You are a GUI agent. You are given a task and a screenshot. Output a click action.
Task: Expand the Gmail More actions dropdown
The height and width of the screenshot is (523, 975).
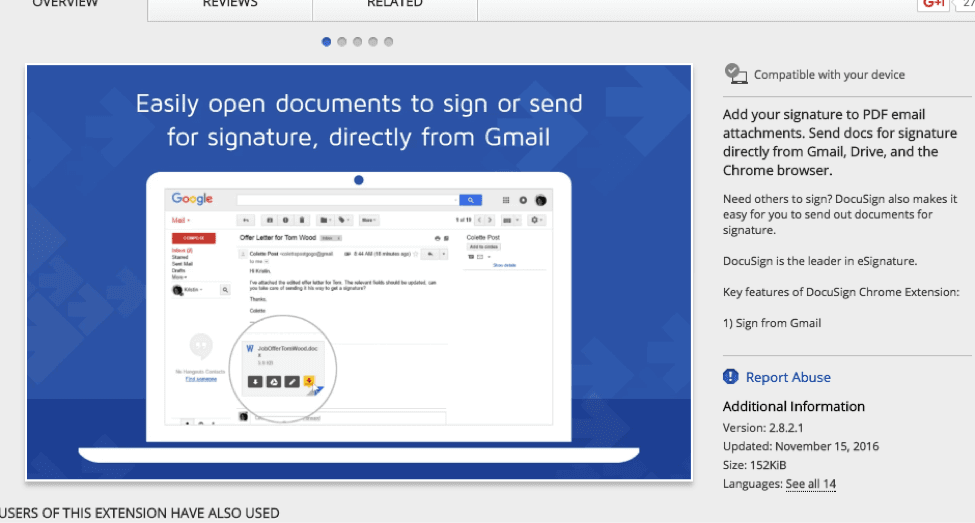tap(369, 220)
